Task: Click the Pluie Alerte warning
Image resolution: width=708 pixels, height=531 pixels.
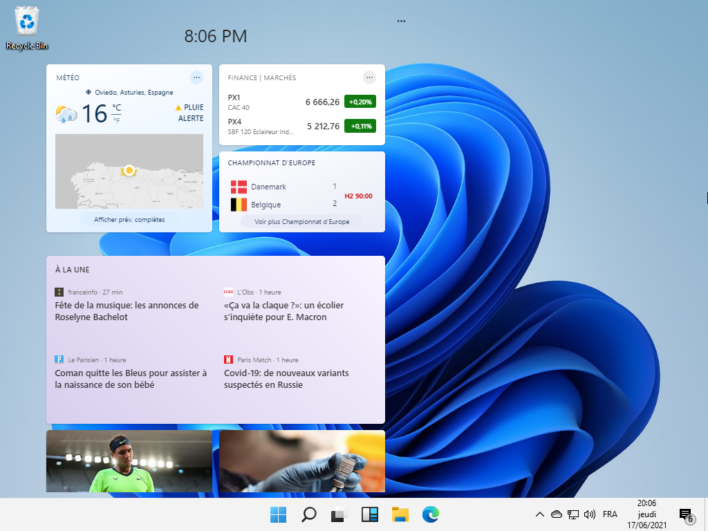Action: (189, 112)
